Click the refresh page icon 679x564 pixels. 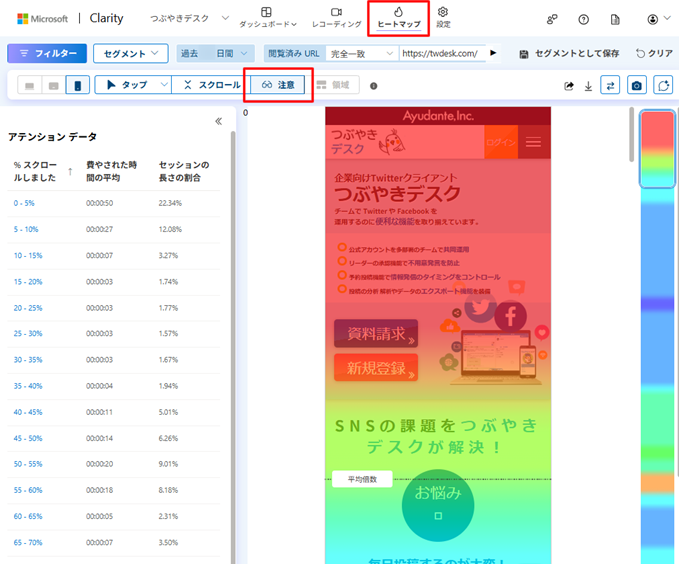point(663,85)
